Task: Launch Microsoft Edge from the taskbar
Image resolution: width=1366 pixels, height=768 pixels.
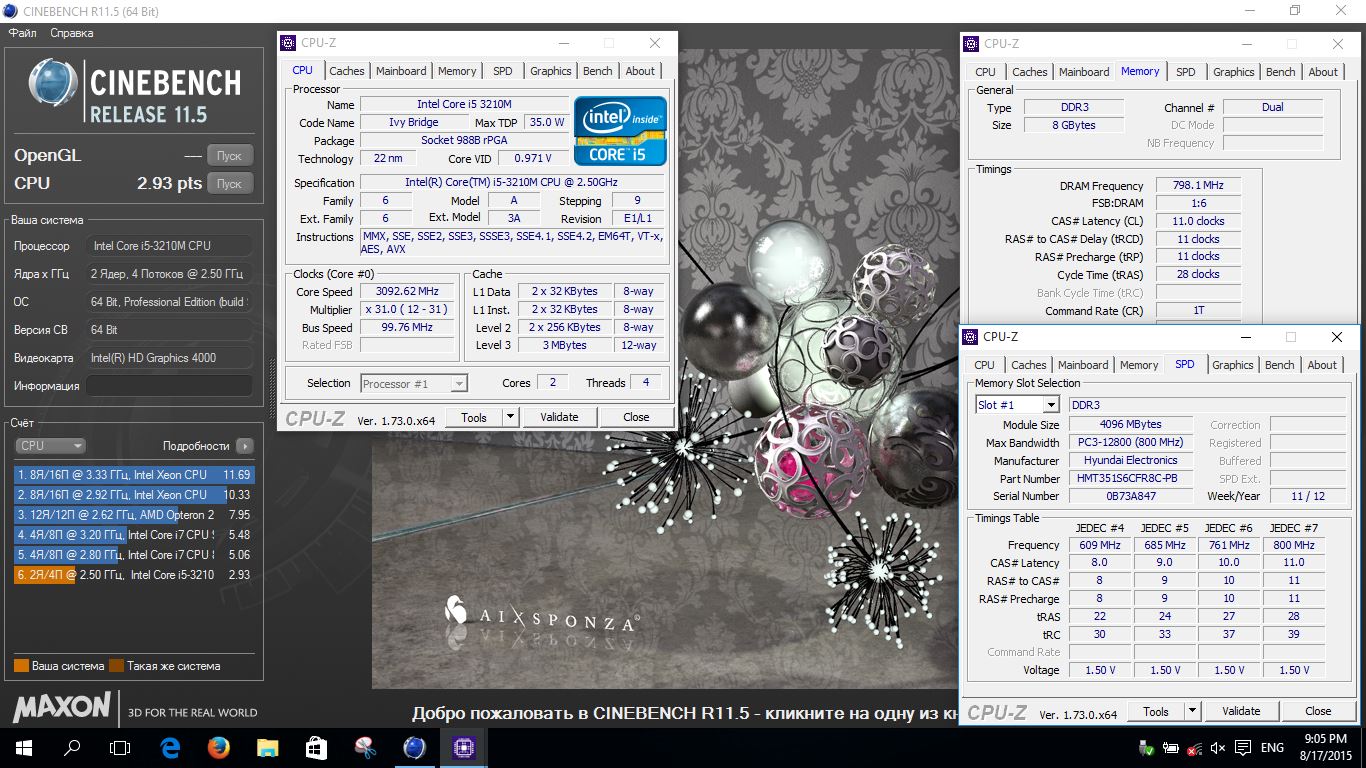Action: pos(170,747)
